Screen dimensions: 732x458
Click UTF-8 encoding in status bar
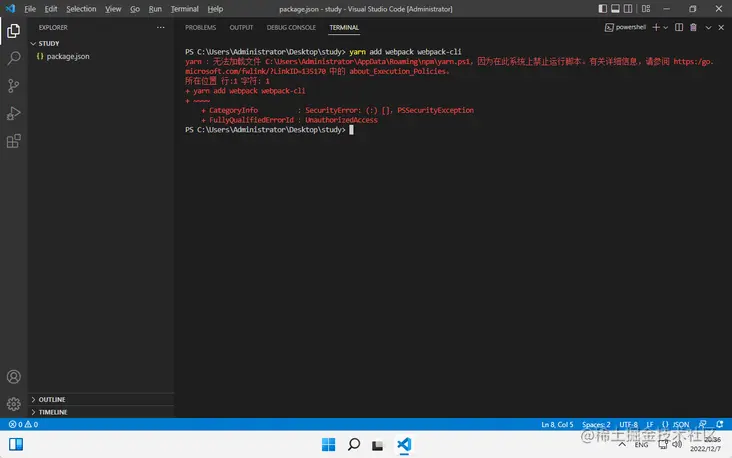[628, 424]
